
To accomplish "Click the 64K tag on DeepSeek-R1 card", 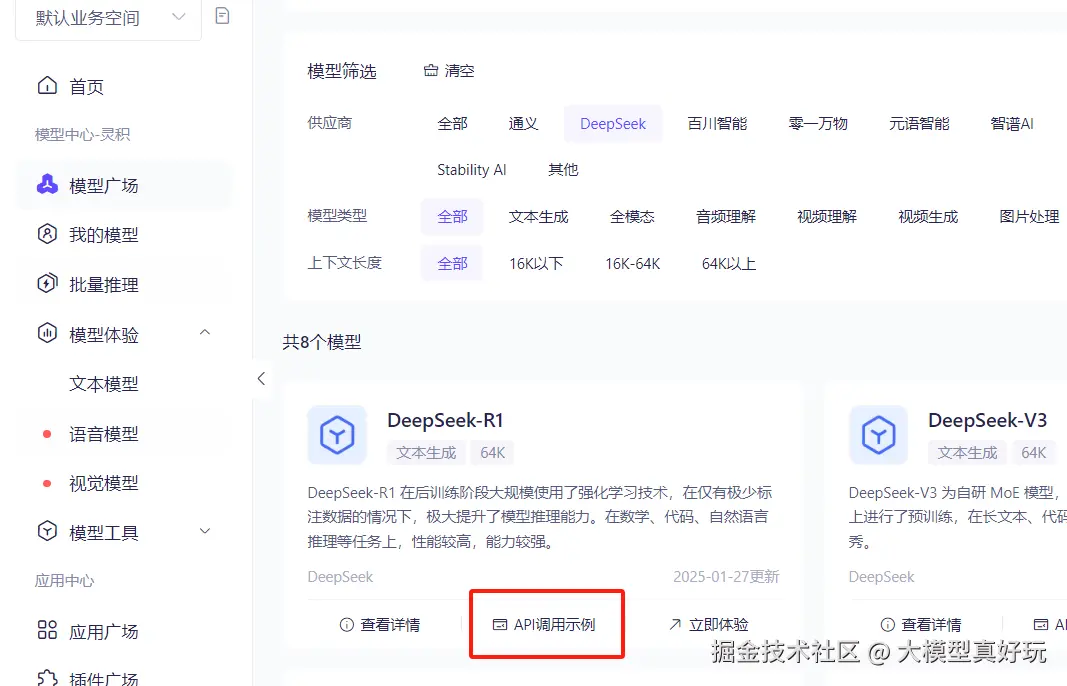I will pos(493,453).
